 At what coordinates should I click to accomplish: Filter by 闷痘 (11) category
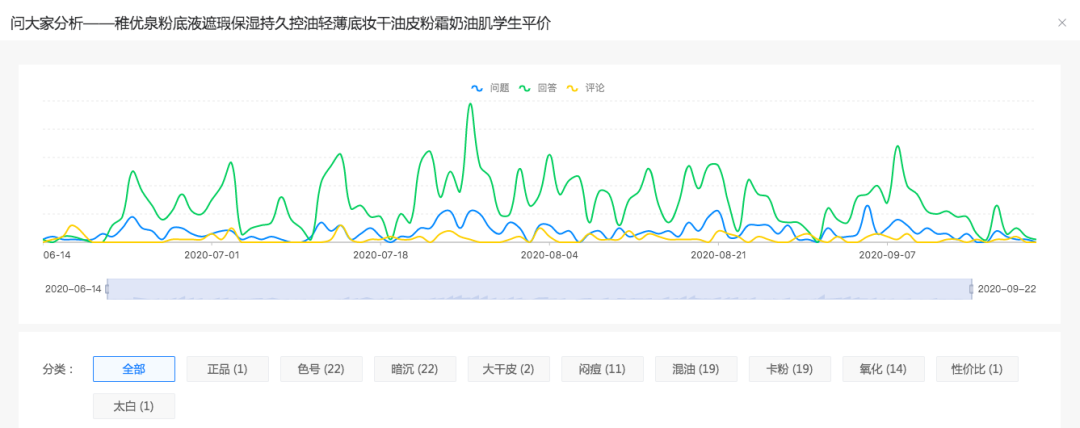602,369
